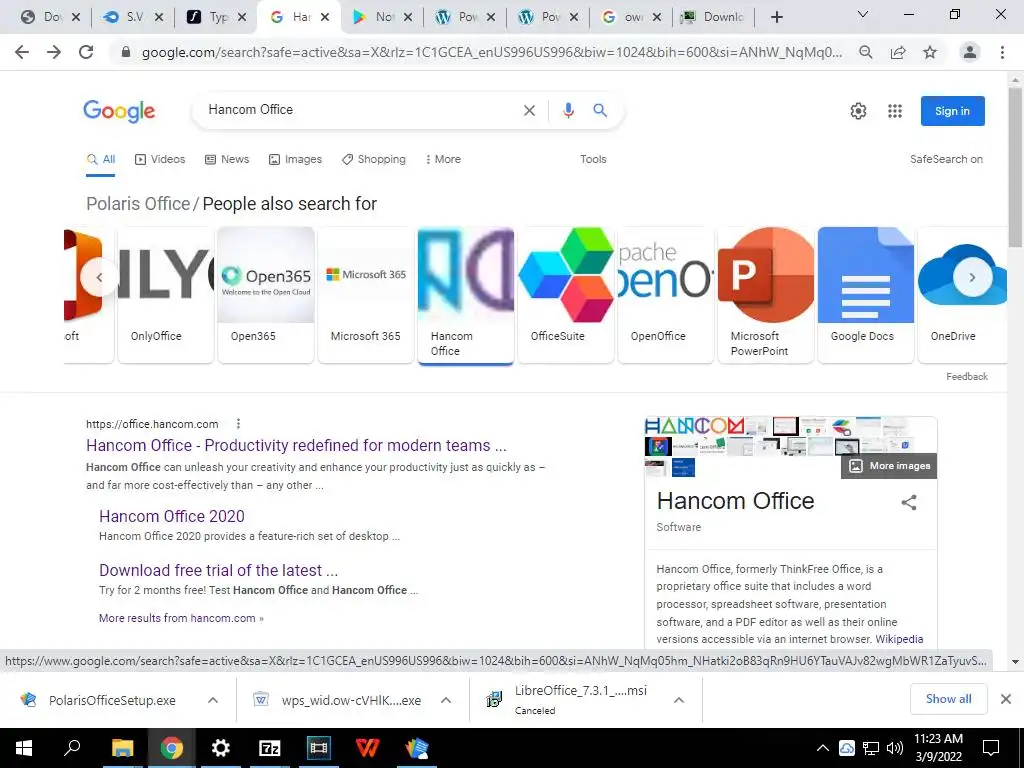This screenshot has height=768, width=1024.
Task: Open Hancom Office Productivity redefined result
Action: (x=296, y=445)
